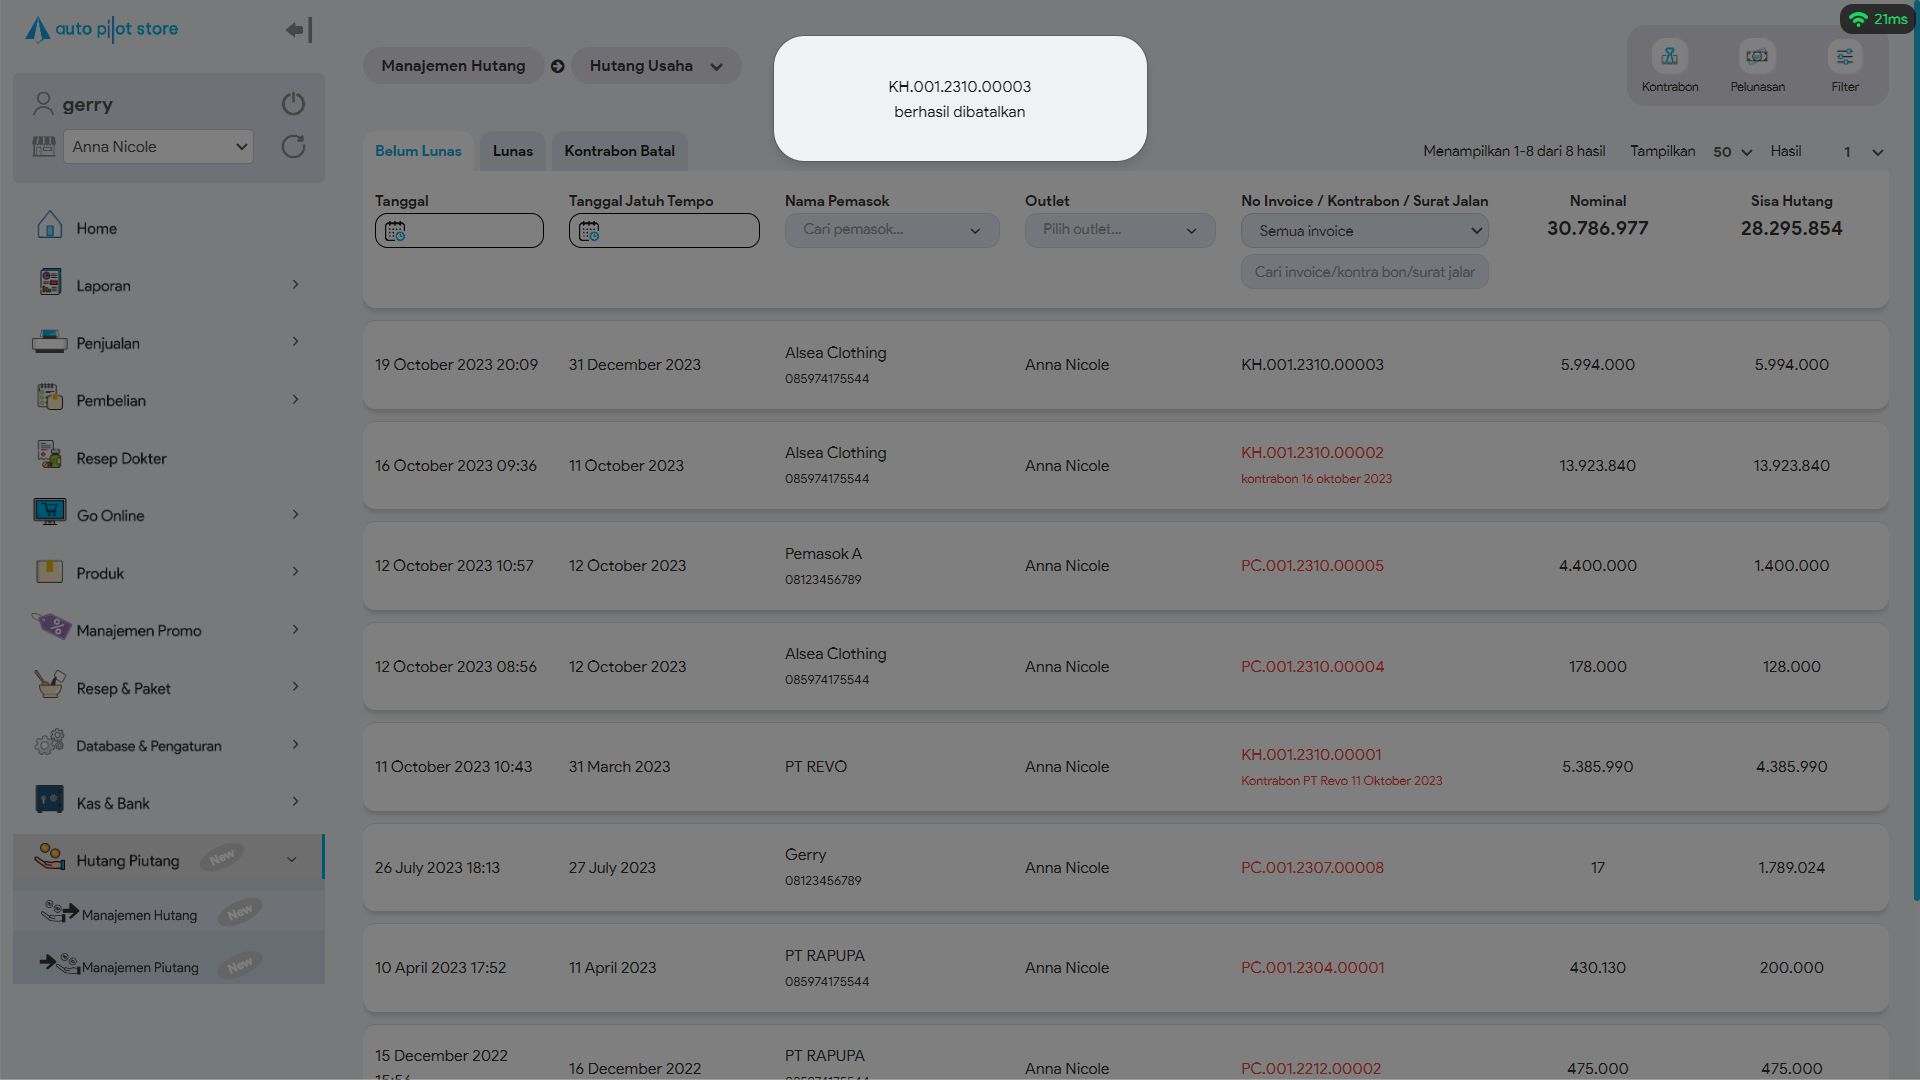Open the Anna Nicole outlet dropdown
Viewport: 1920px width, 1080px height.
(x=159, y=147)
